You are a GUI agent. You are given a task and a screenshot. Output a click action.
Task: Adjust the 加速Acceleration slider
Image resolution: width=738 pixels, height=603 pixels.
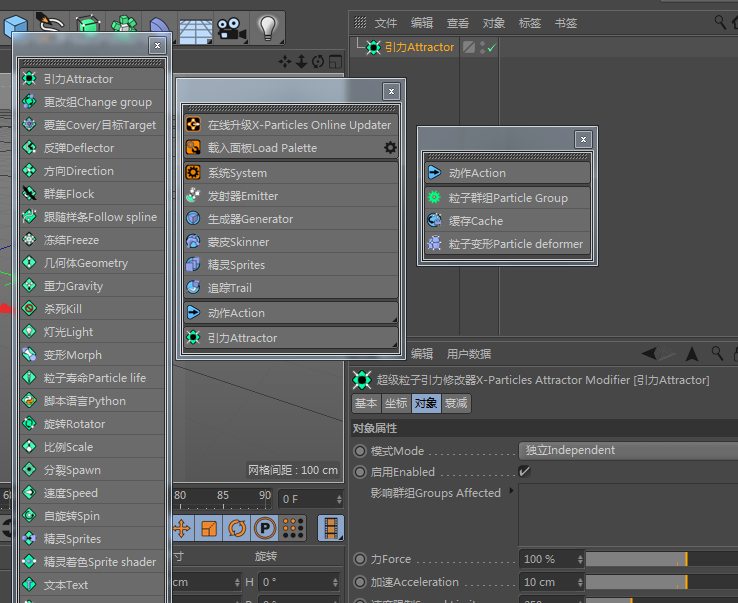[662, 582]
